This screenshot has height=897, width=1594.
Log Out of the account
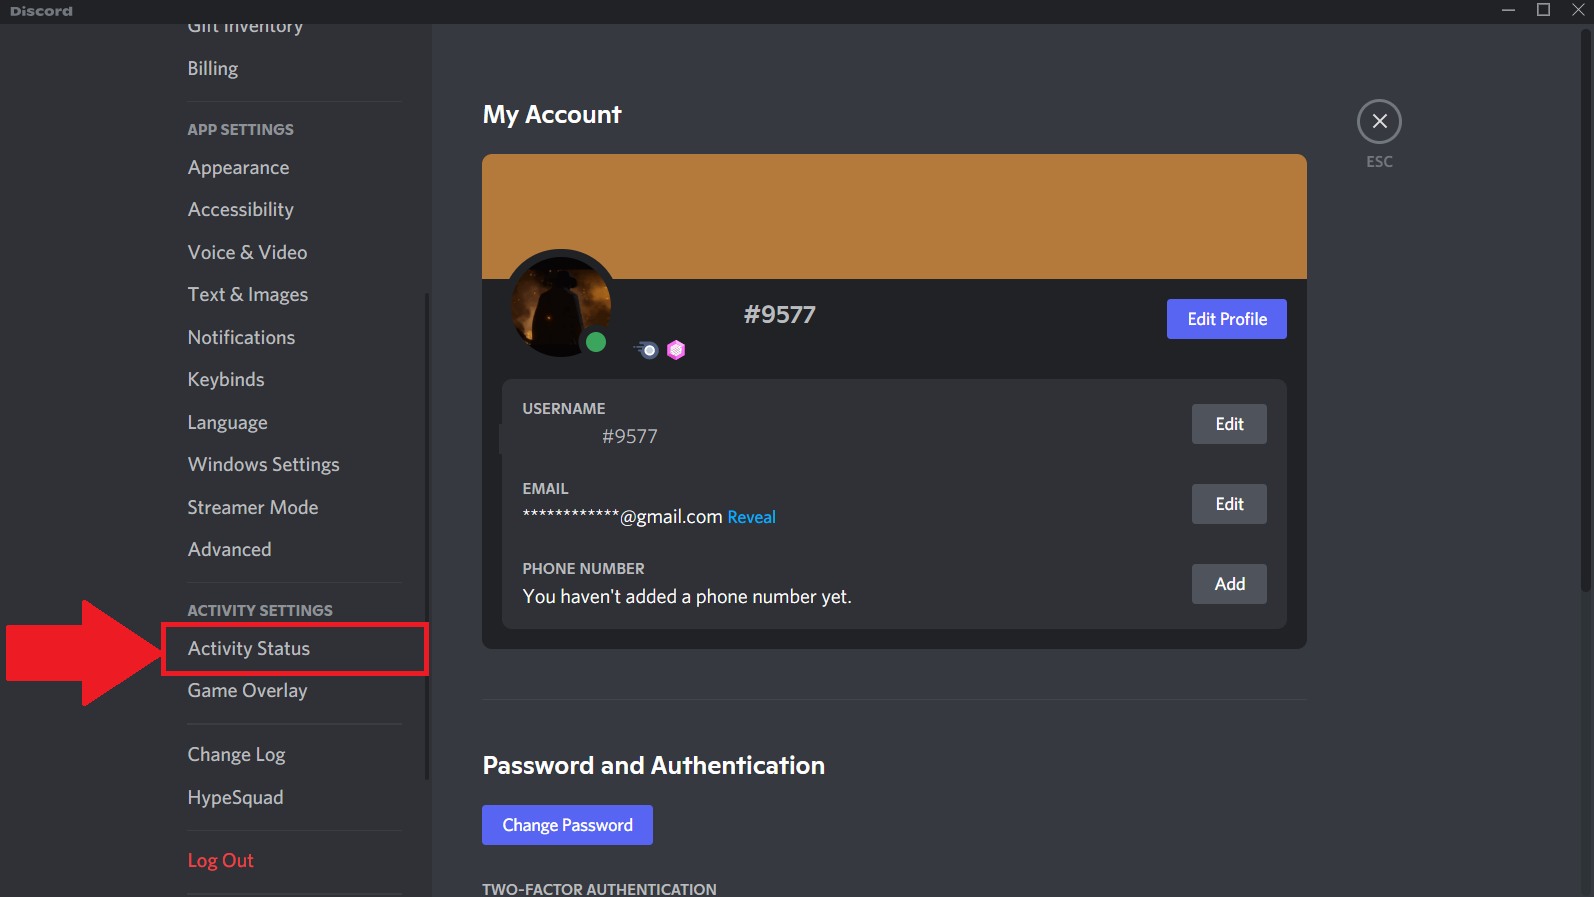point(220,861)
